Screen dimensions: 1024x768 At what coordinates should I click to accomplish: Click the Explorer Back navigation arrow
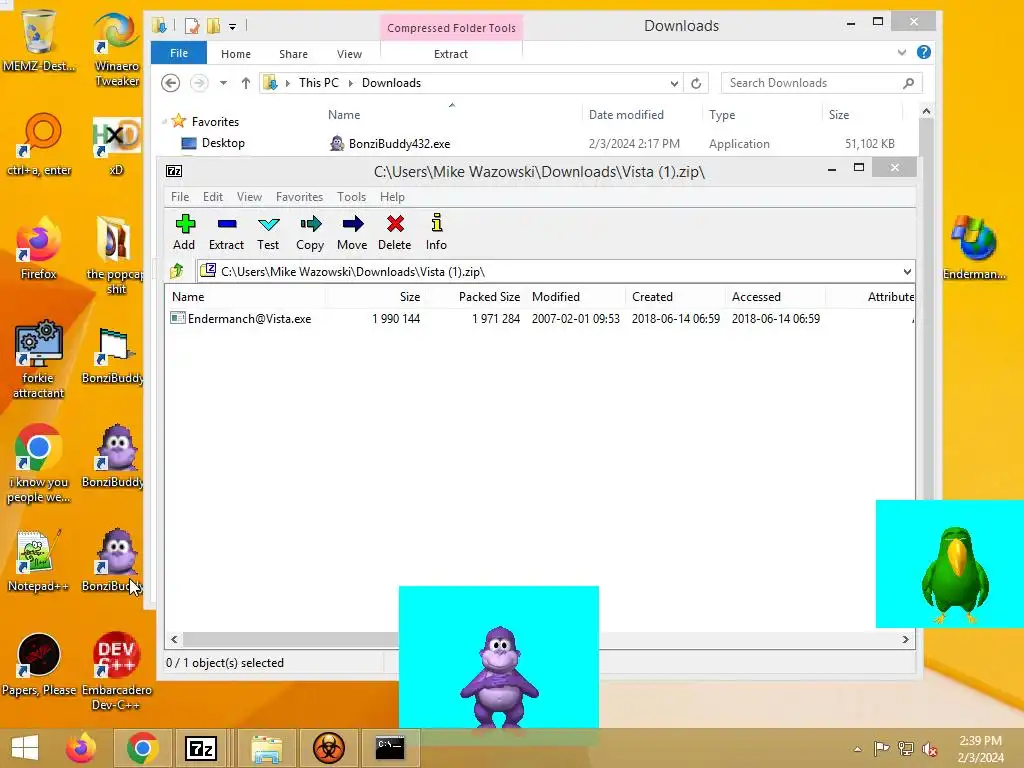click(x=170, y=83)
